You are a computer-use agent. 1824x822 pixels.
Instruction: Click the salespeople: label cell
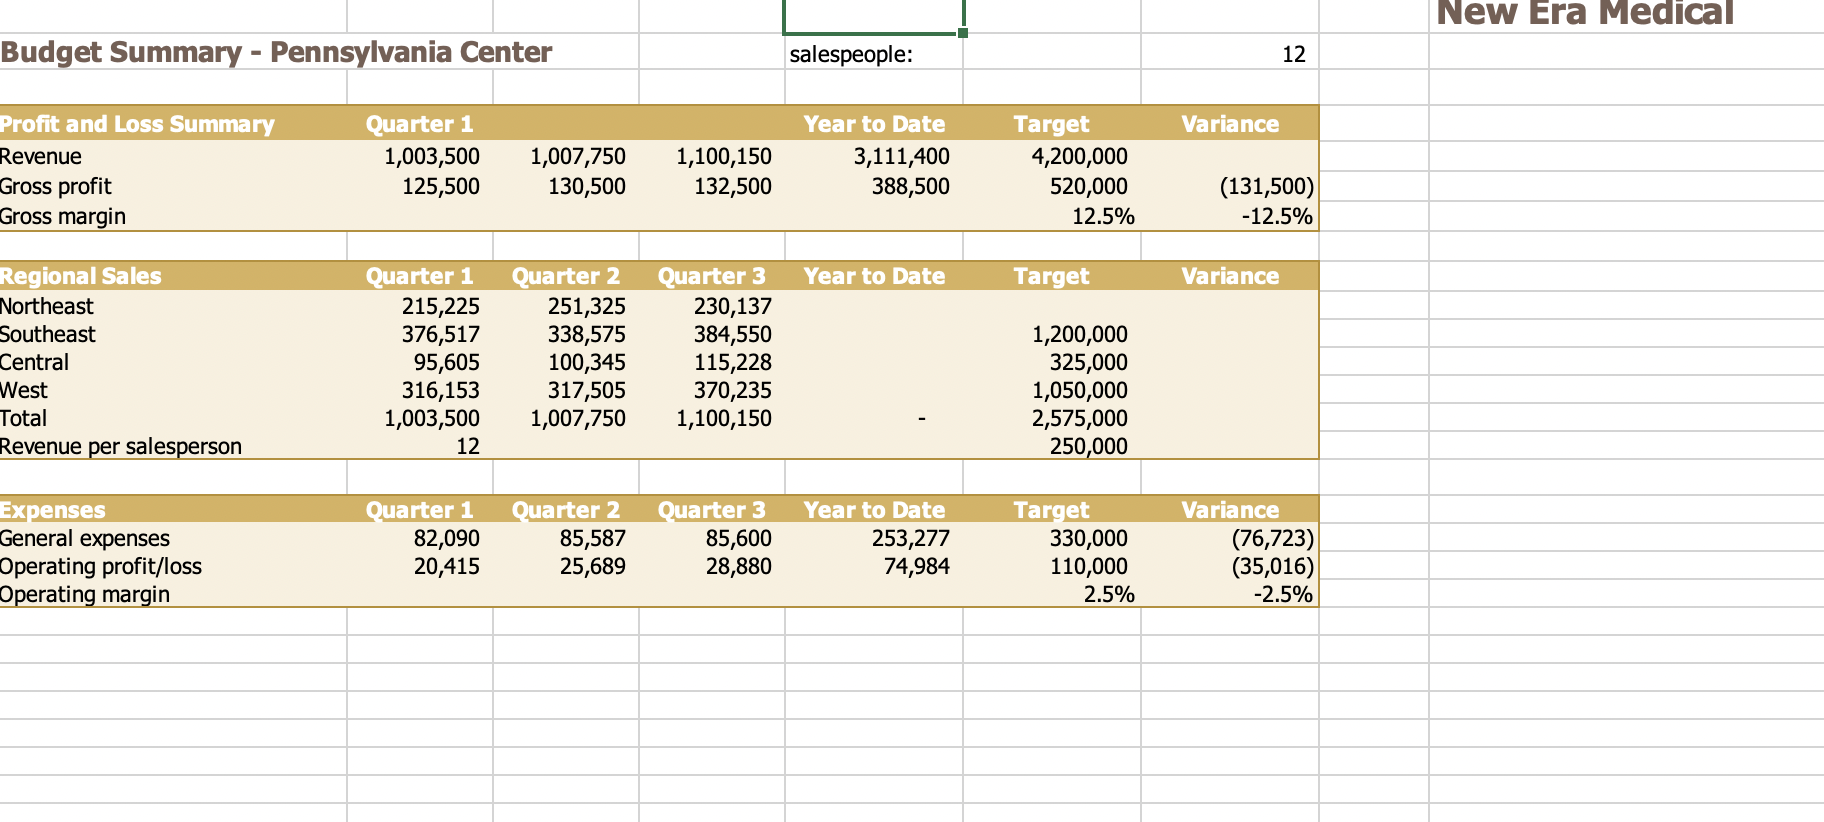tap(851, 54)
